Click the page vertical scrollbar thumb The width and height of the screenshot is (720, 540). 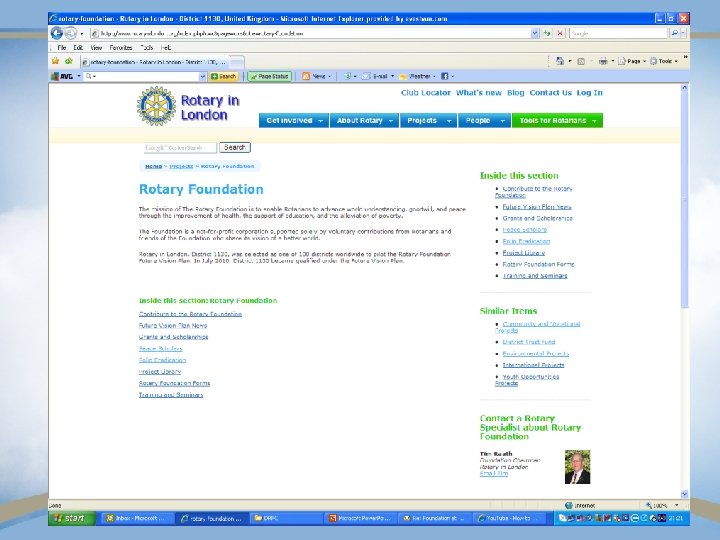[684, 202]
